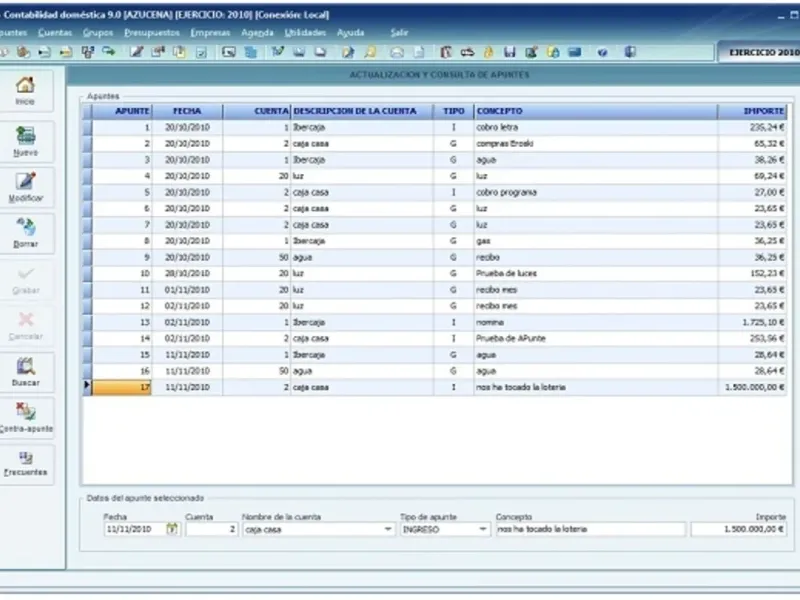Create a new entry with Nuevo

click(x=26, y=142)
